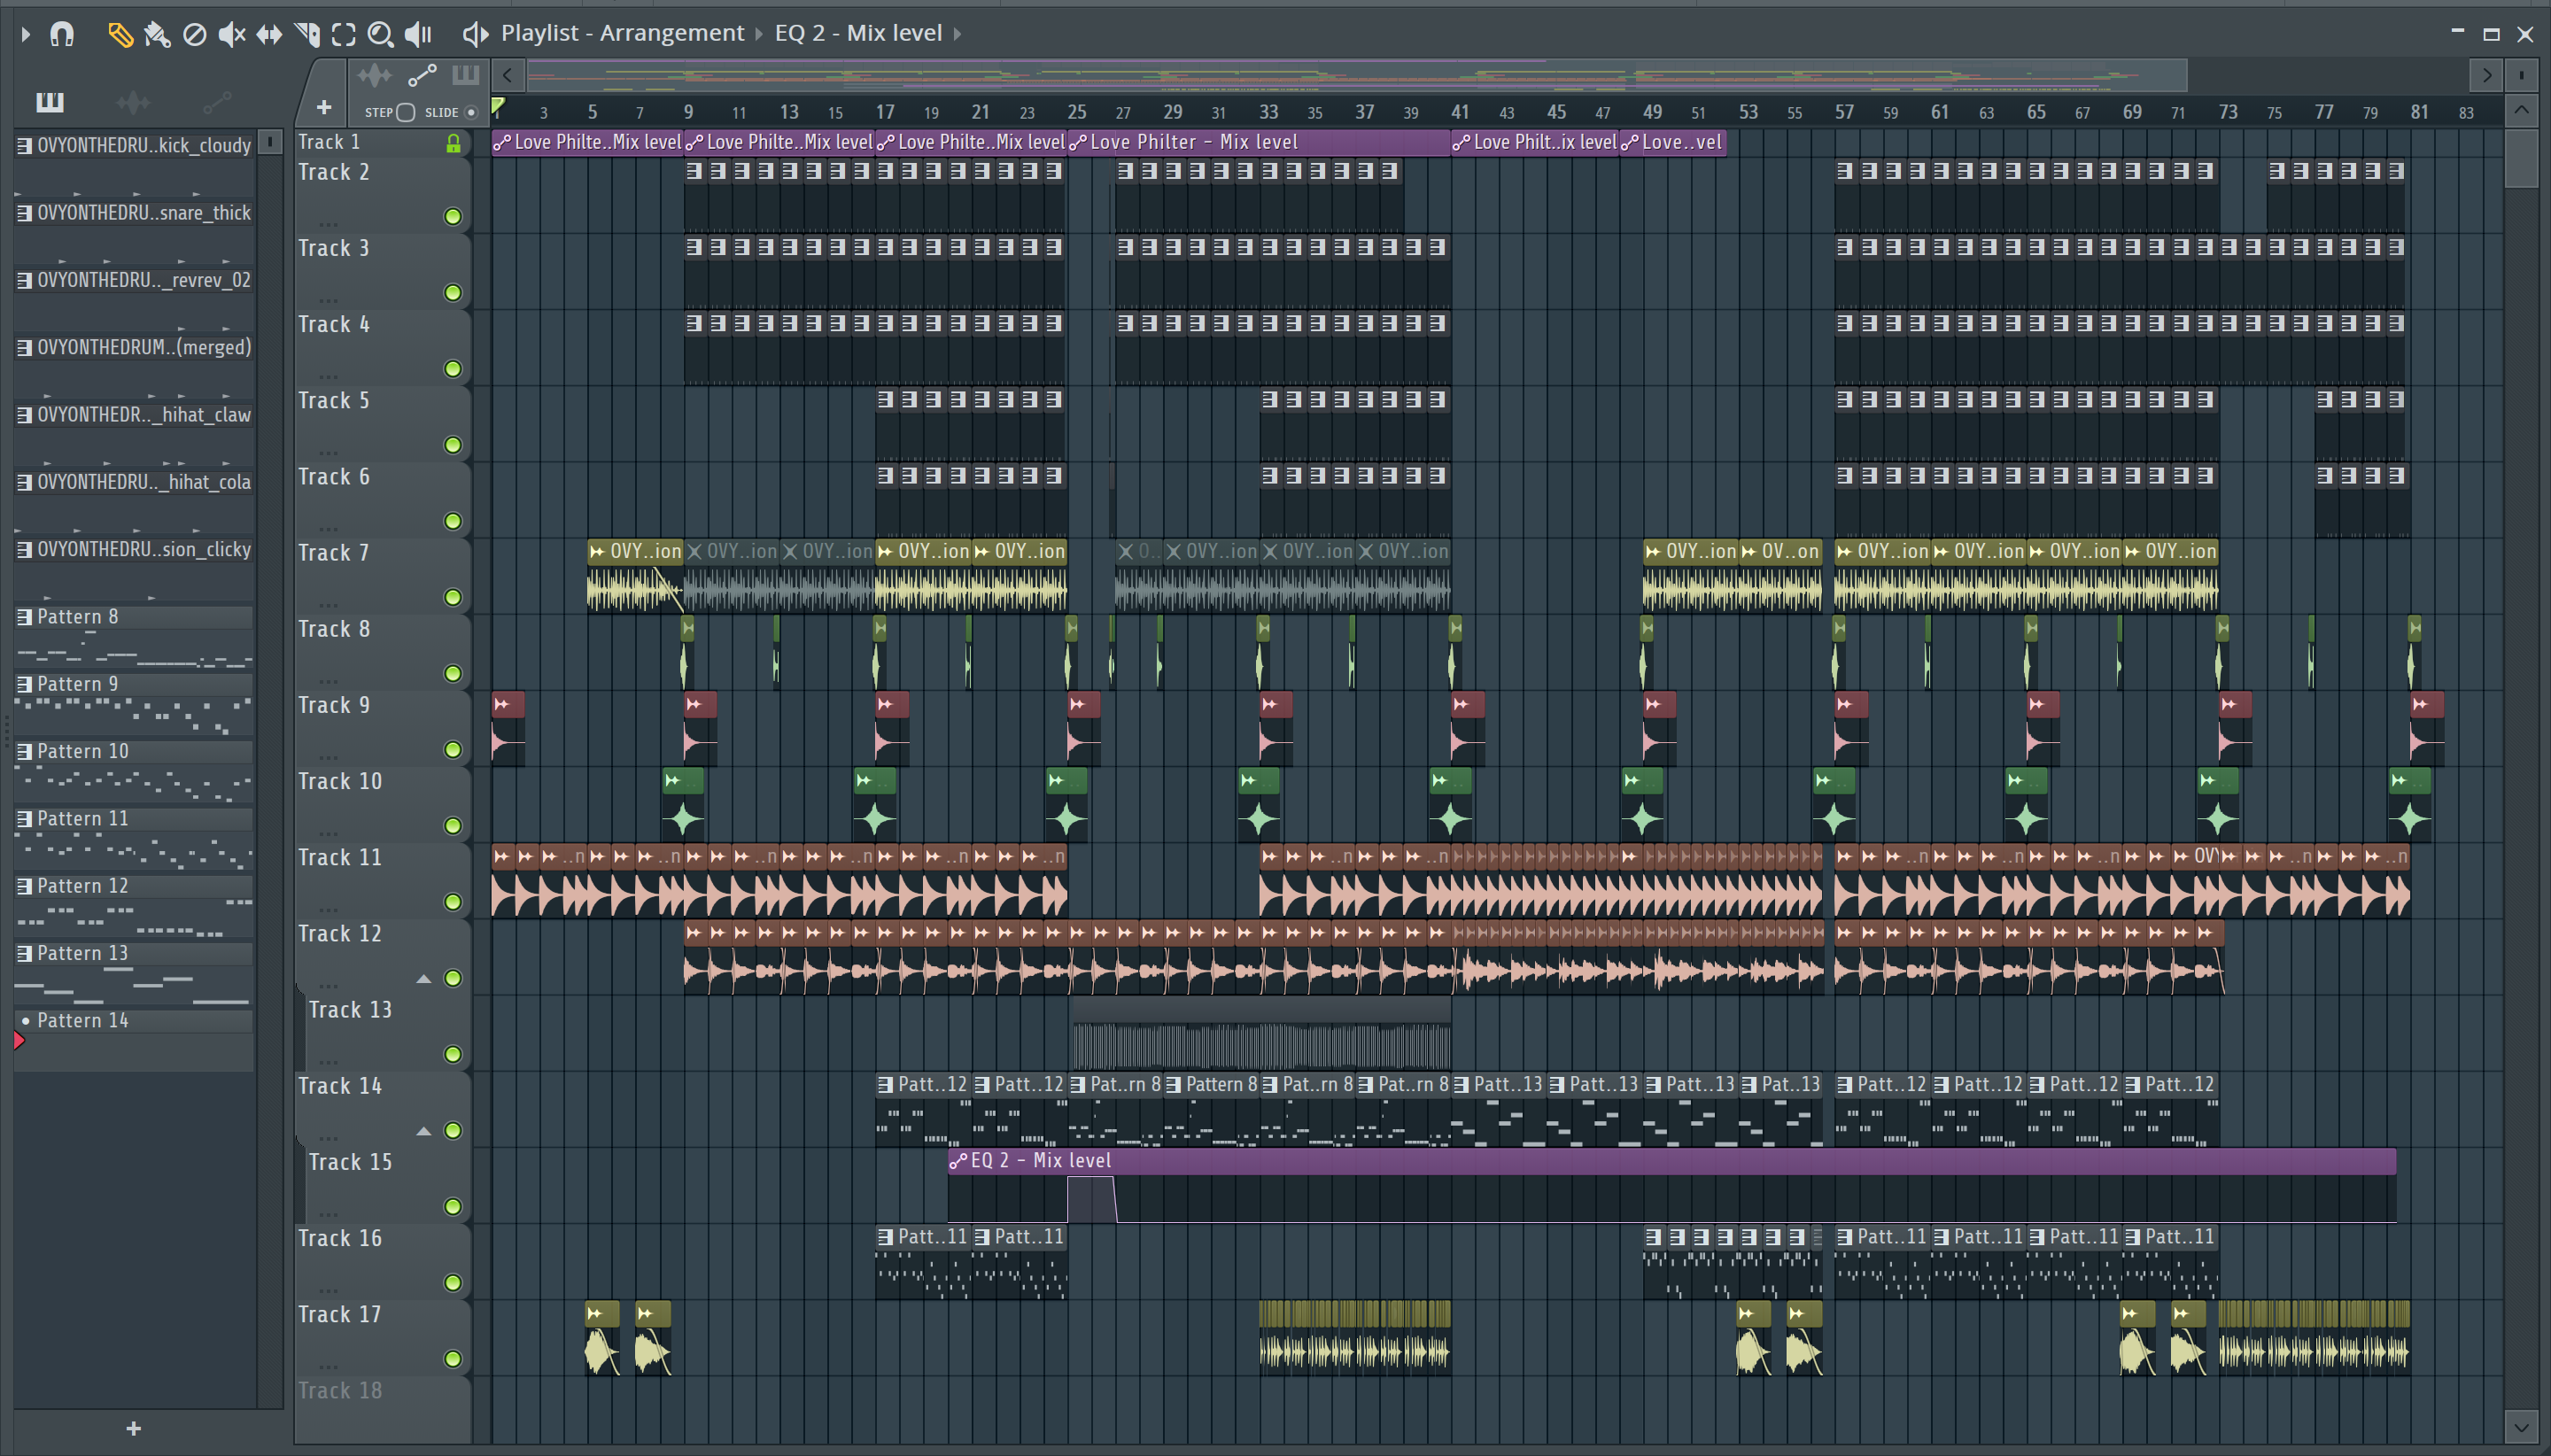Select the Zoom tool
2551x1456 pixels.
click(x=380, y=35)
